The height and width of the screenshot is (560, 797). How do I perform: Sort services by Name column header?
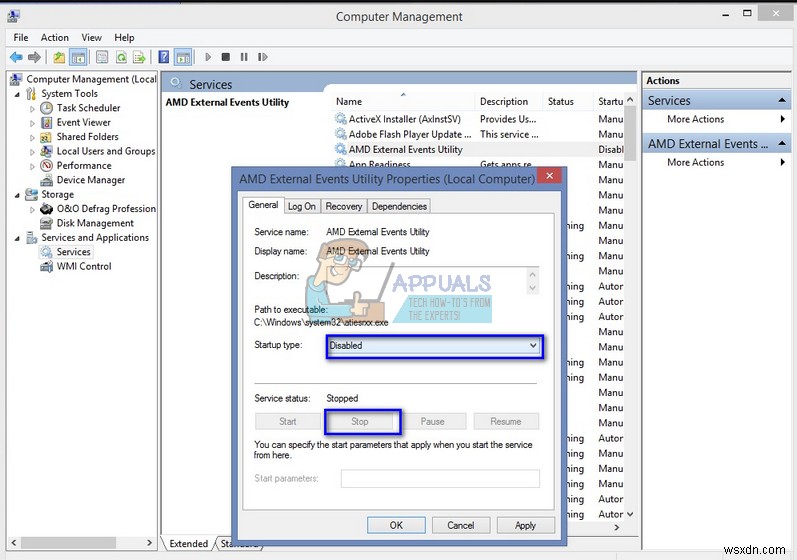pos(403,102)
